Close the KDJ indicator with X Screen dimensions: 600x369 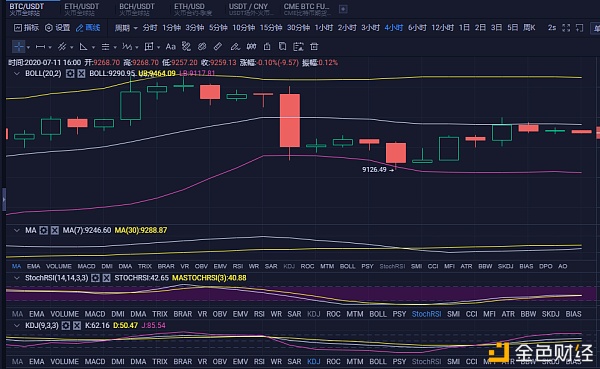77,325
